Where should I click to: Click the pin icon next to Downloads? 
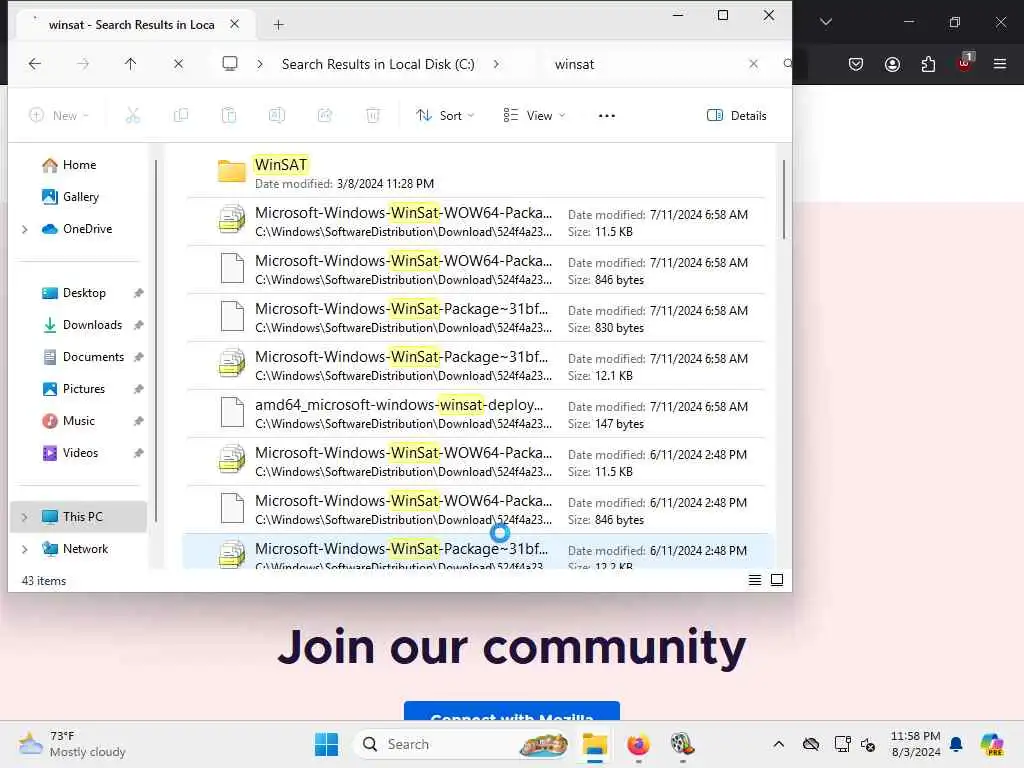(138, 325)
